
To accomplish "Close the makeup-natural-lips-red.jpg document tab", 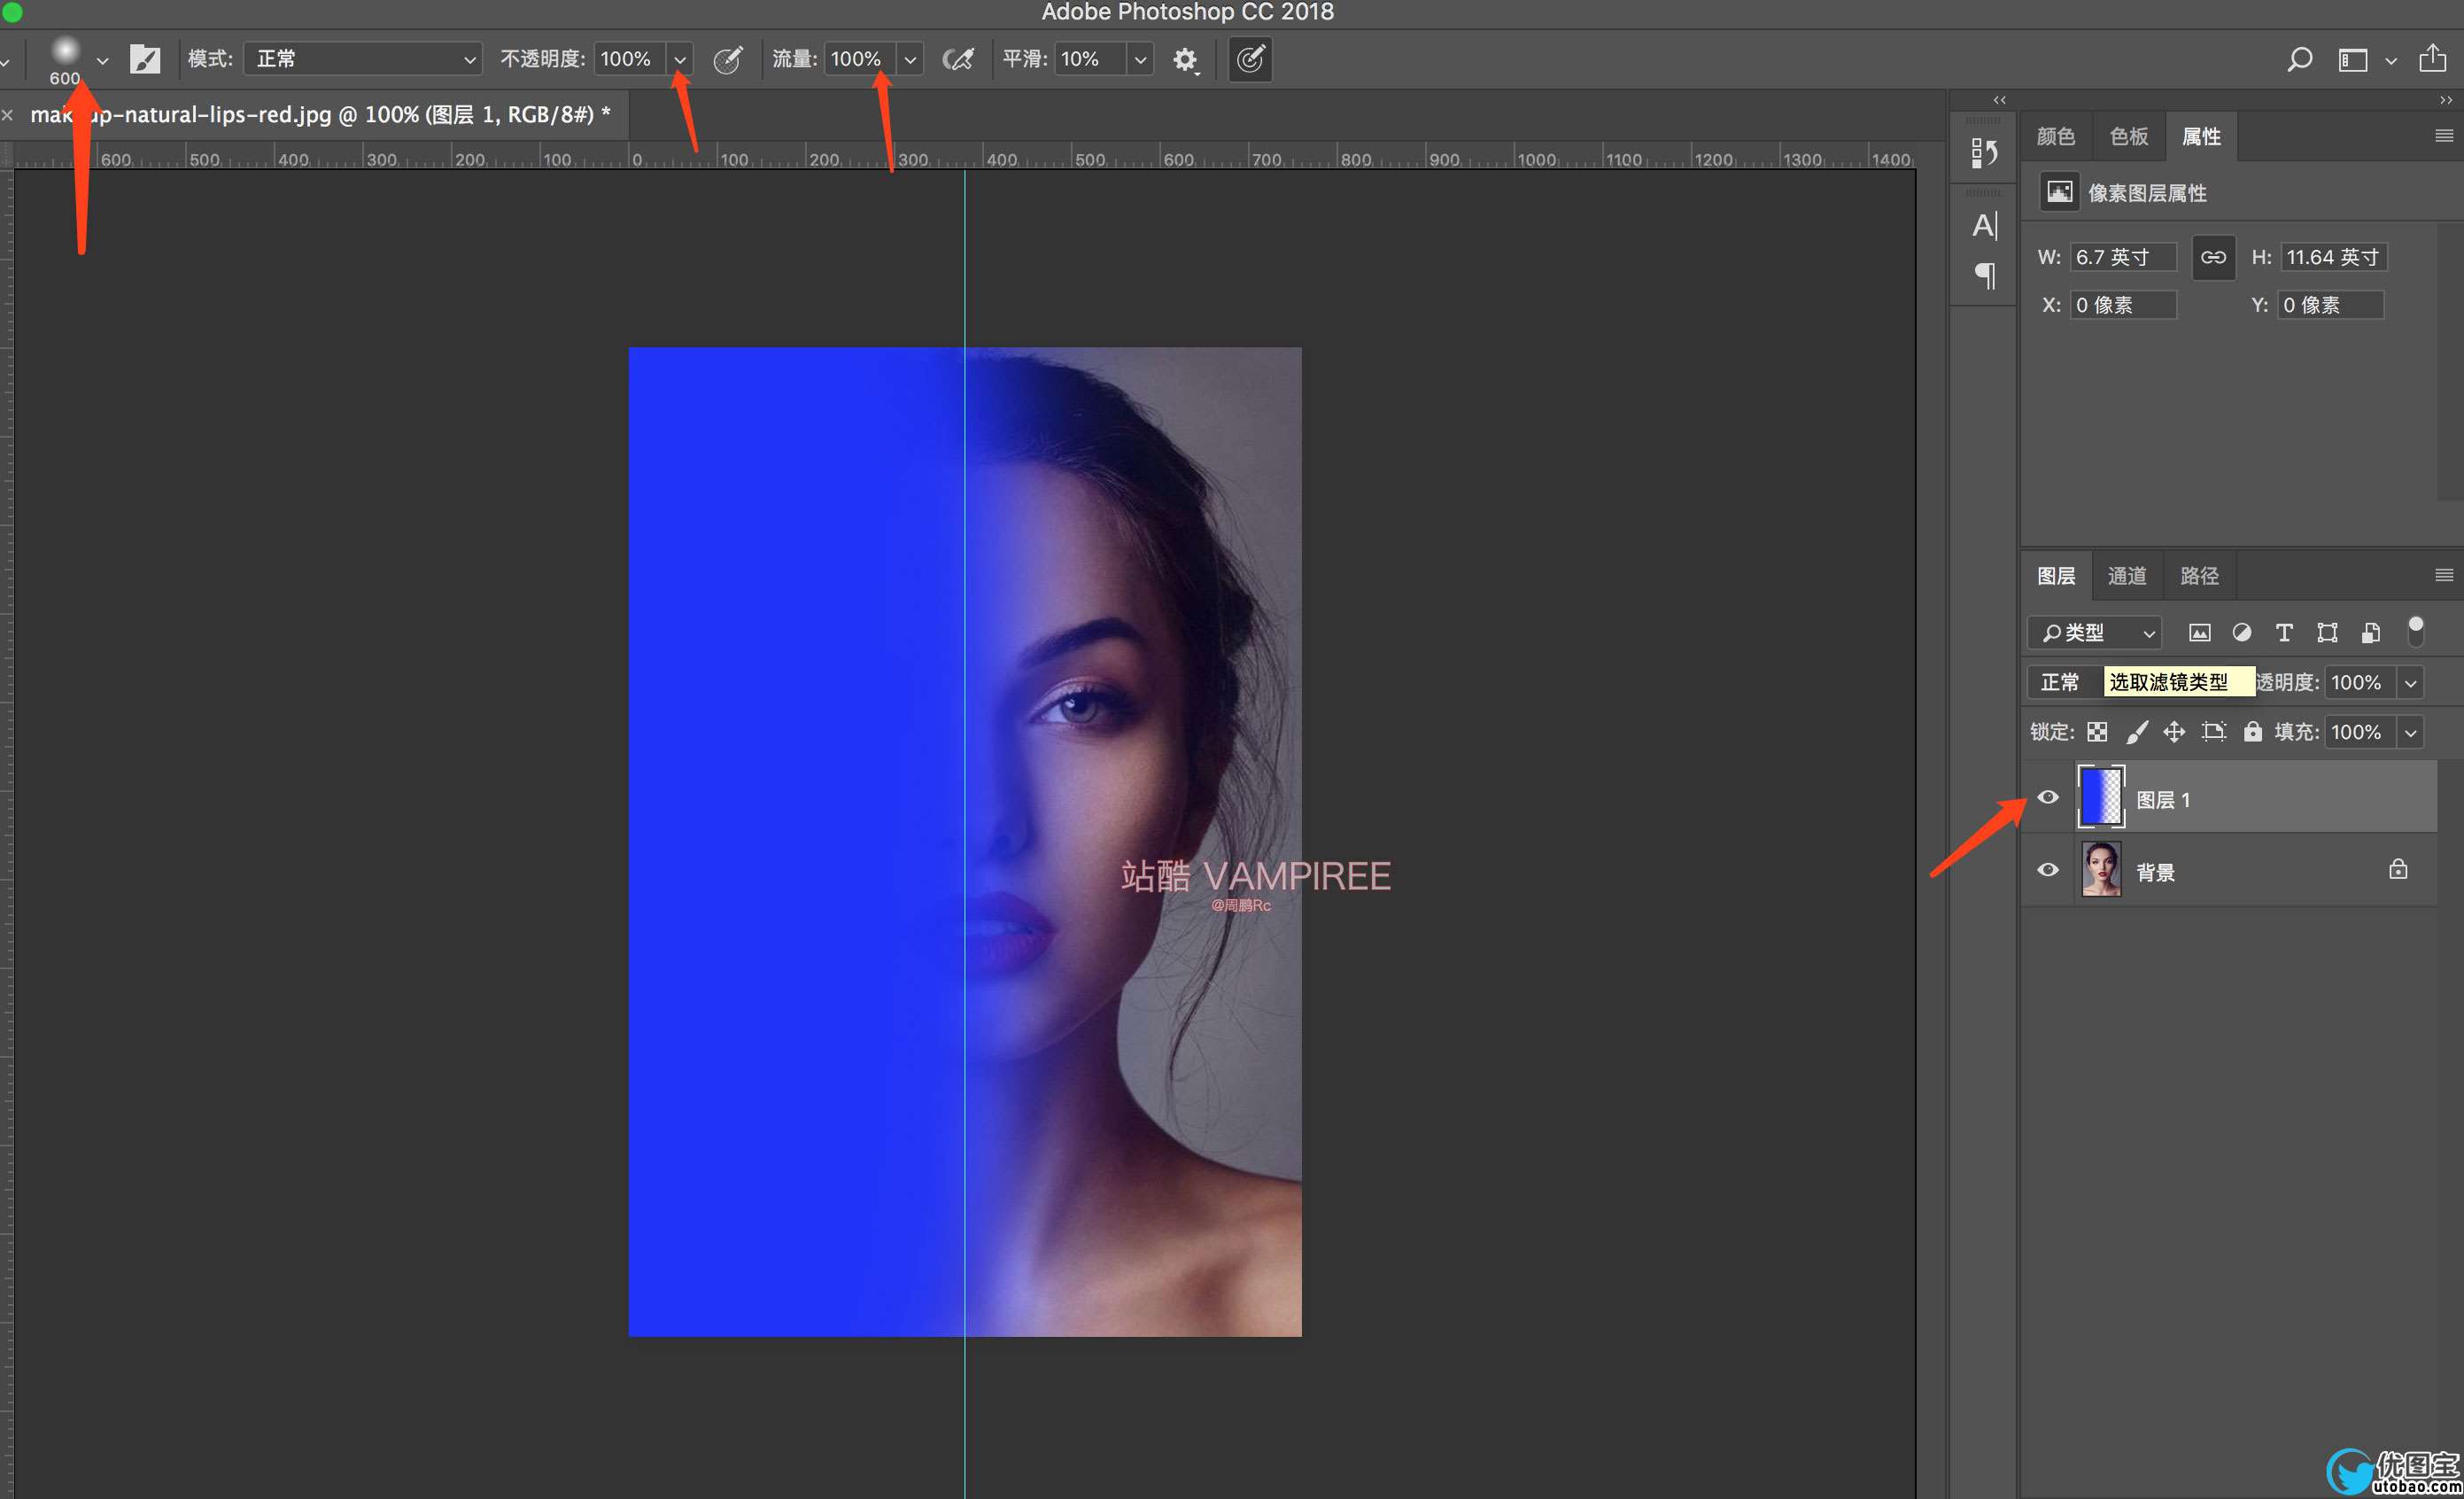I will point(8,116).
